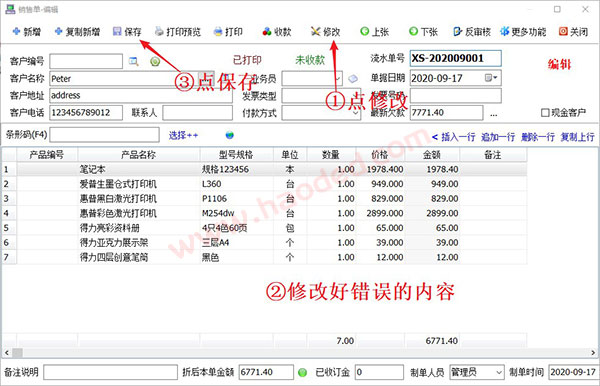This screenshot has height=386, width=600.
Task: Click the 条形码(F4) barcode input
Action: 104,135
